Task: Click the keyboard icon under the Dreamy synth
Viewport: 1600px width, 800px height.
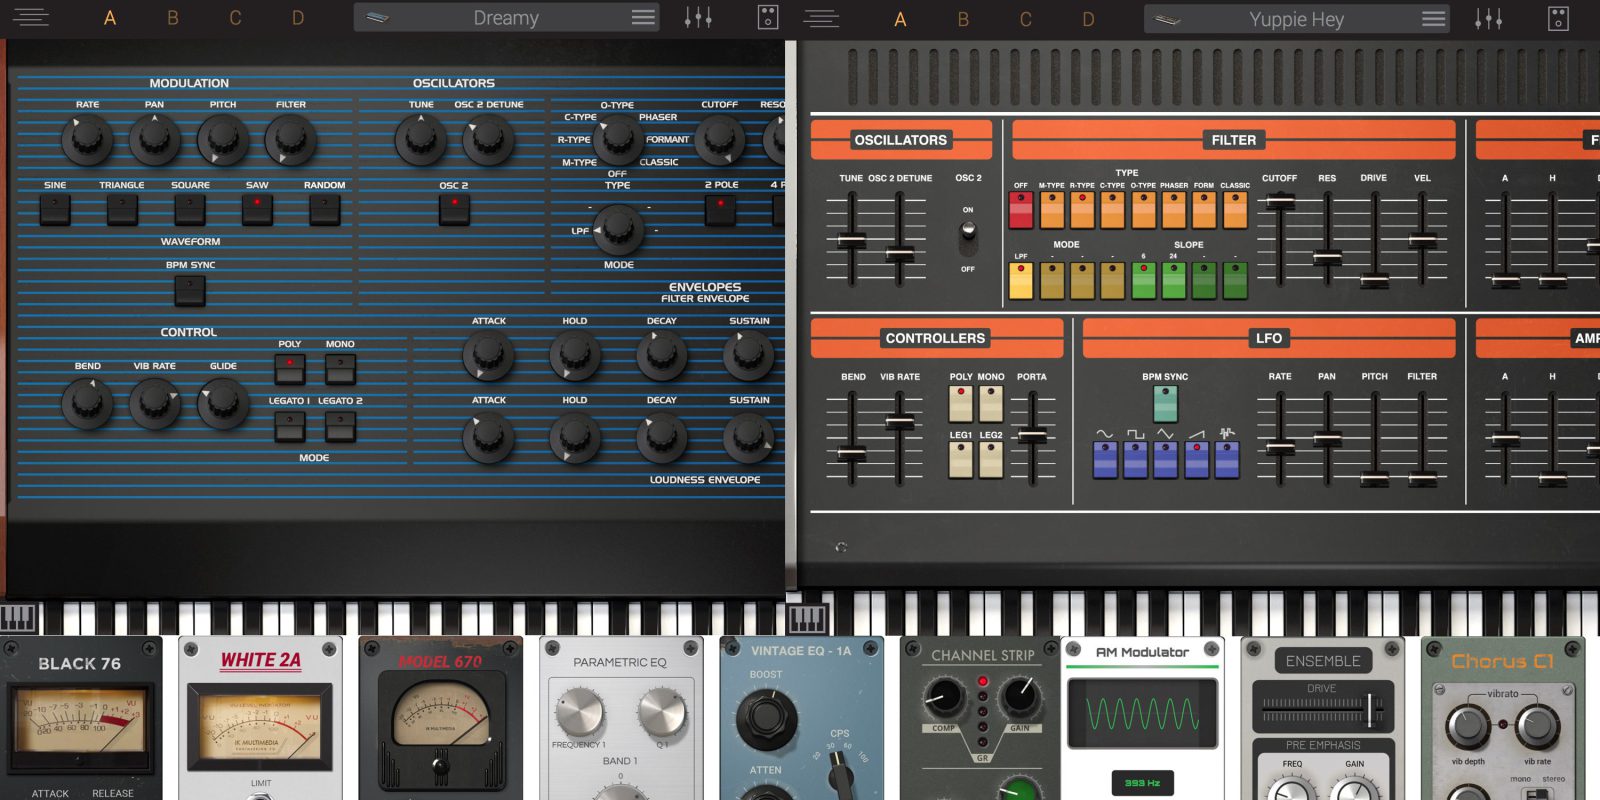Action: pos(18,617)
